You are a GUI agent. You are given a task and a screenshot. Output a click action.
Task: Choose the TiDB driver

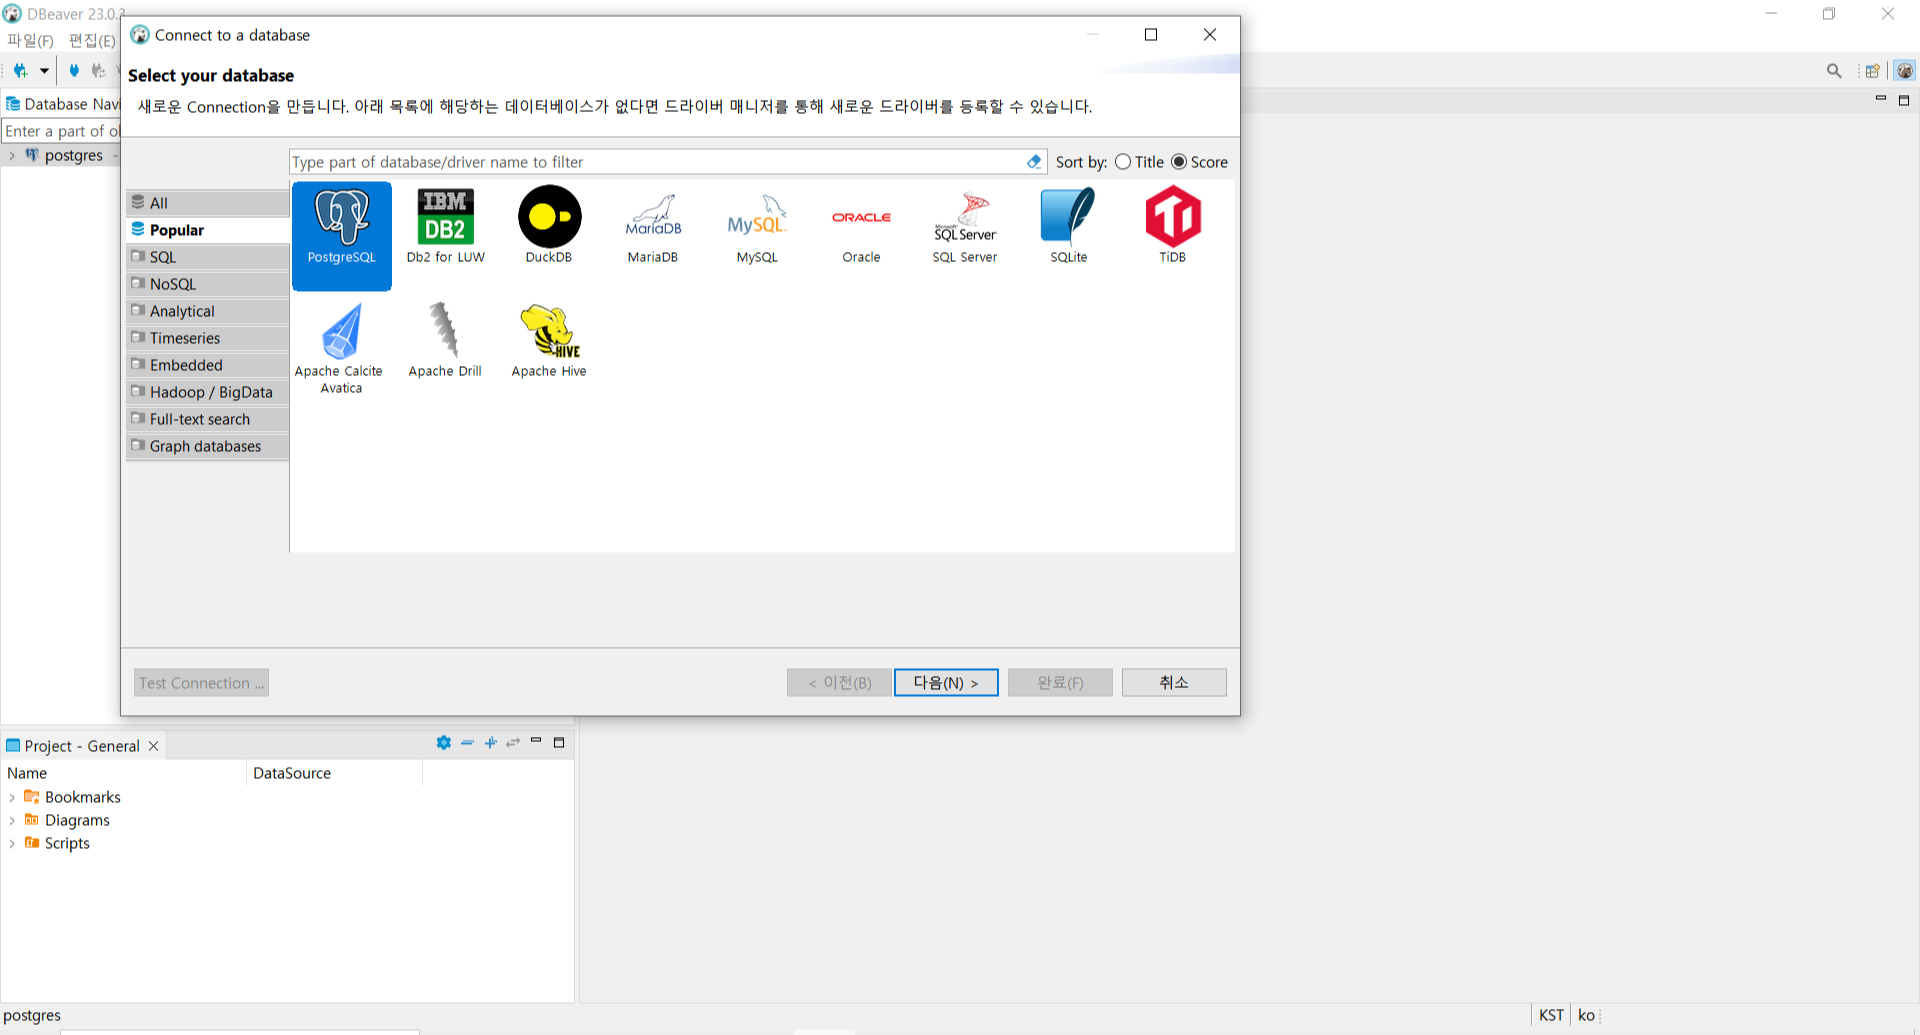point(1173,227)
